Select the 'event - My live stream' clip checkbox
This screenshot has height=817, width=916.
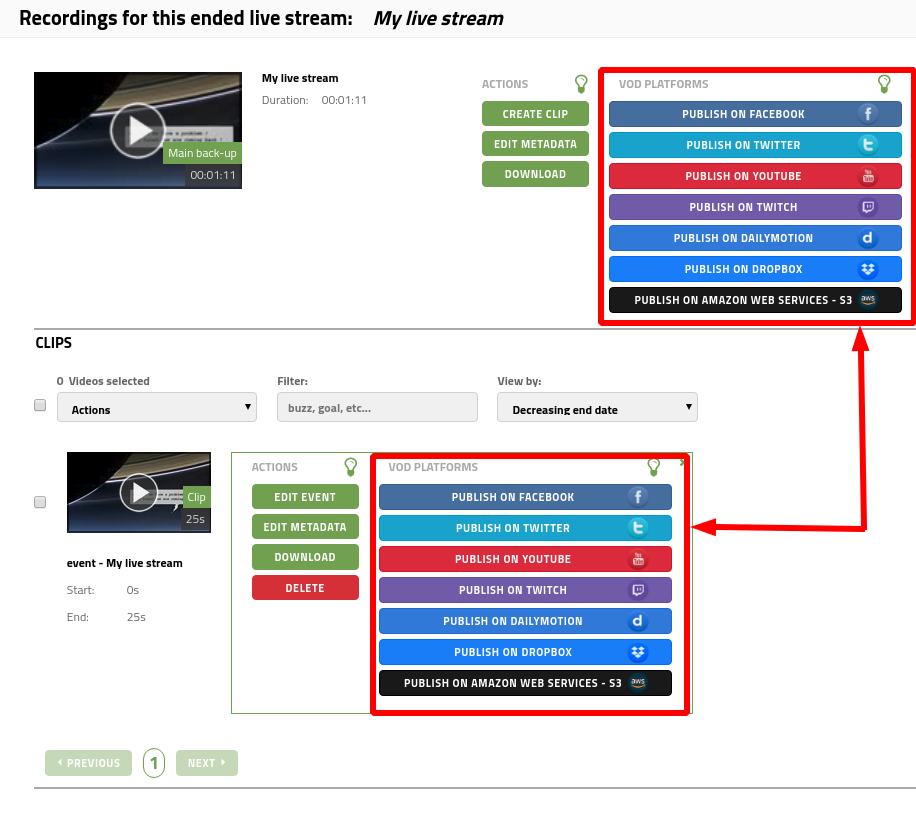(40, 502)
